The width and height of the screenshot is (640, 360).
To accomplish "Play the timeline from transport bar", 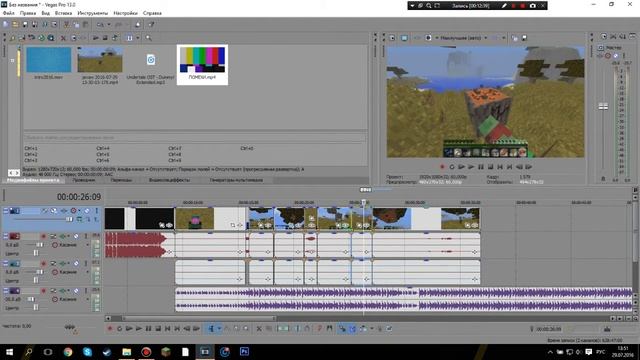I will pos(139,329).
